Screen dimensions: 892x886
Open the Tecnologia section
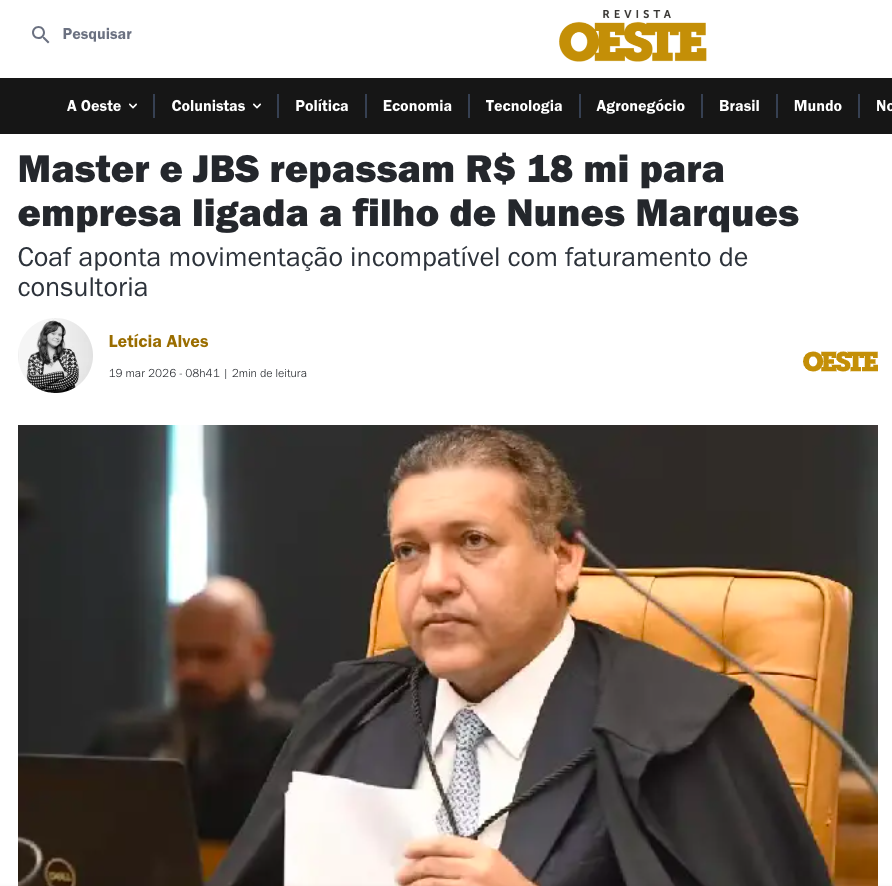pyautogui.click(x=523, y=106)
